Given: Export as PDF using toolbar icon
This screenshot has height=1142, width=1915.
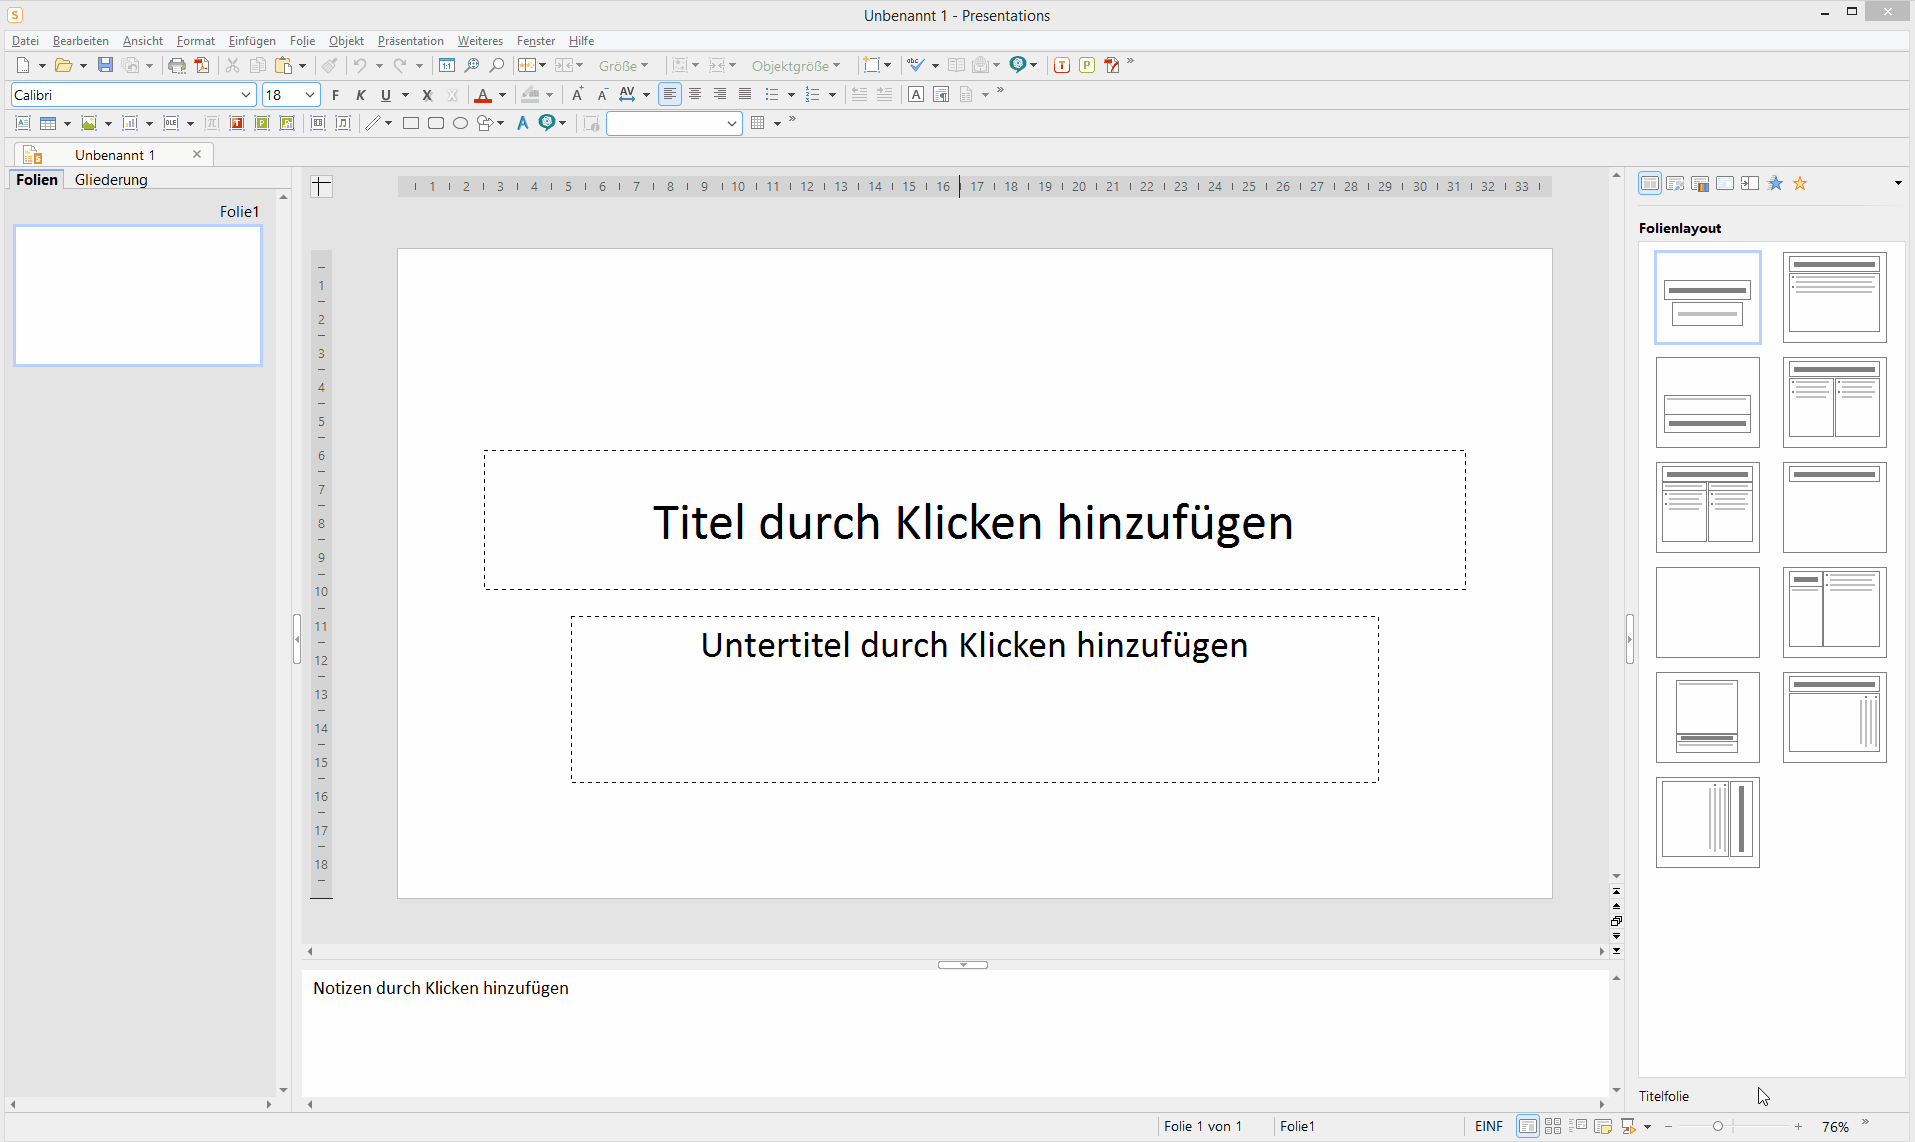Looking at the screenshot, I should point(202,65).
